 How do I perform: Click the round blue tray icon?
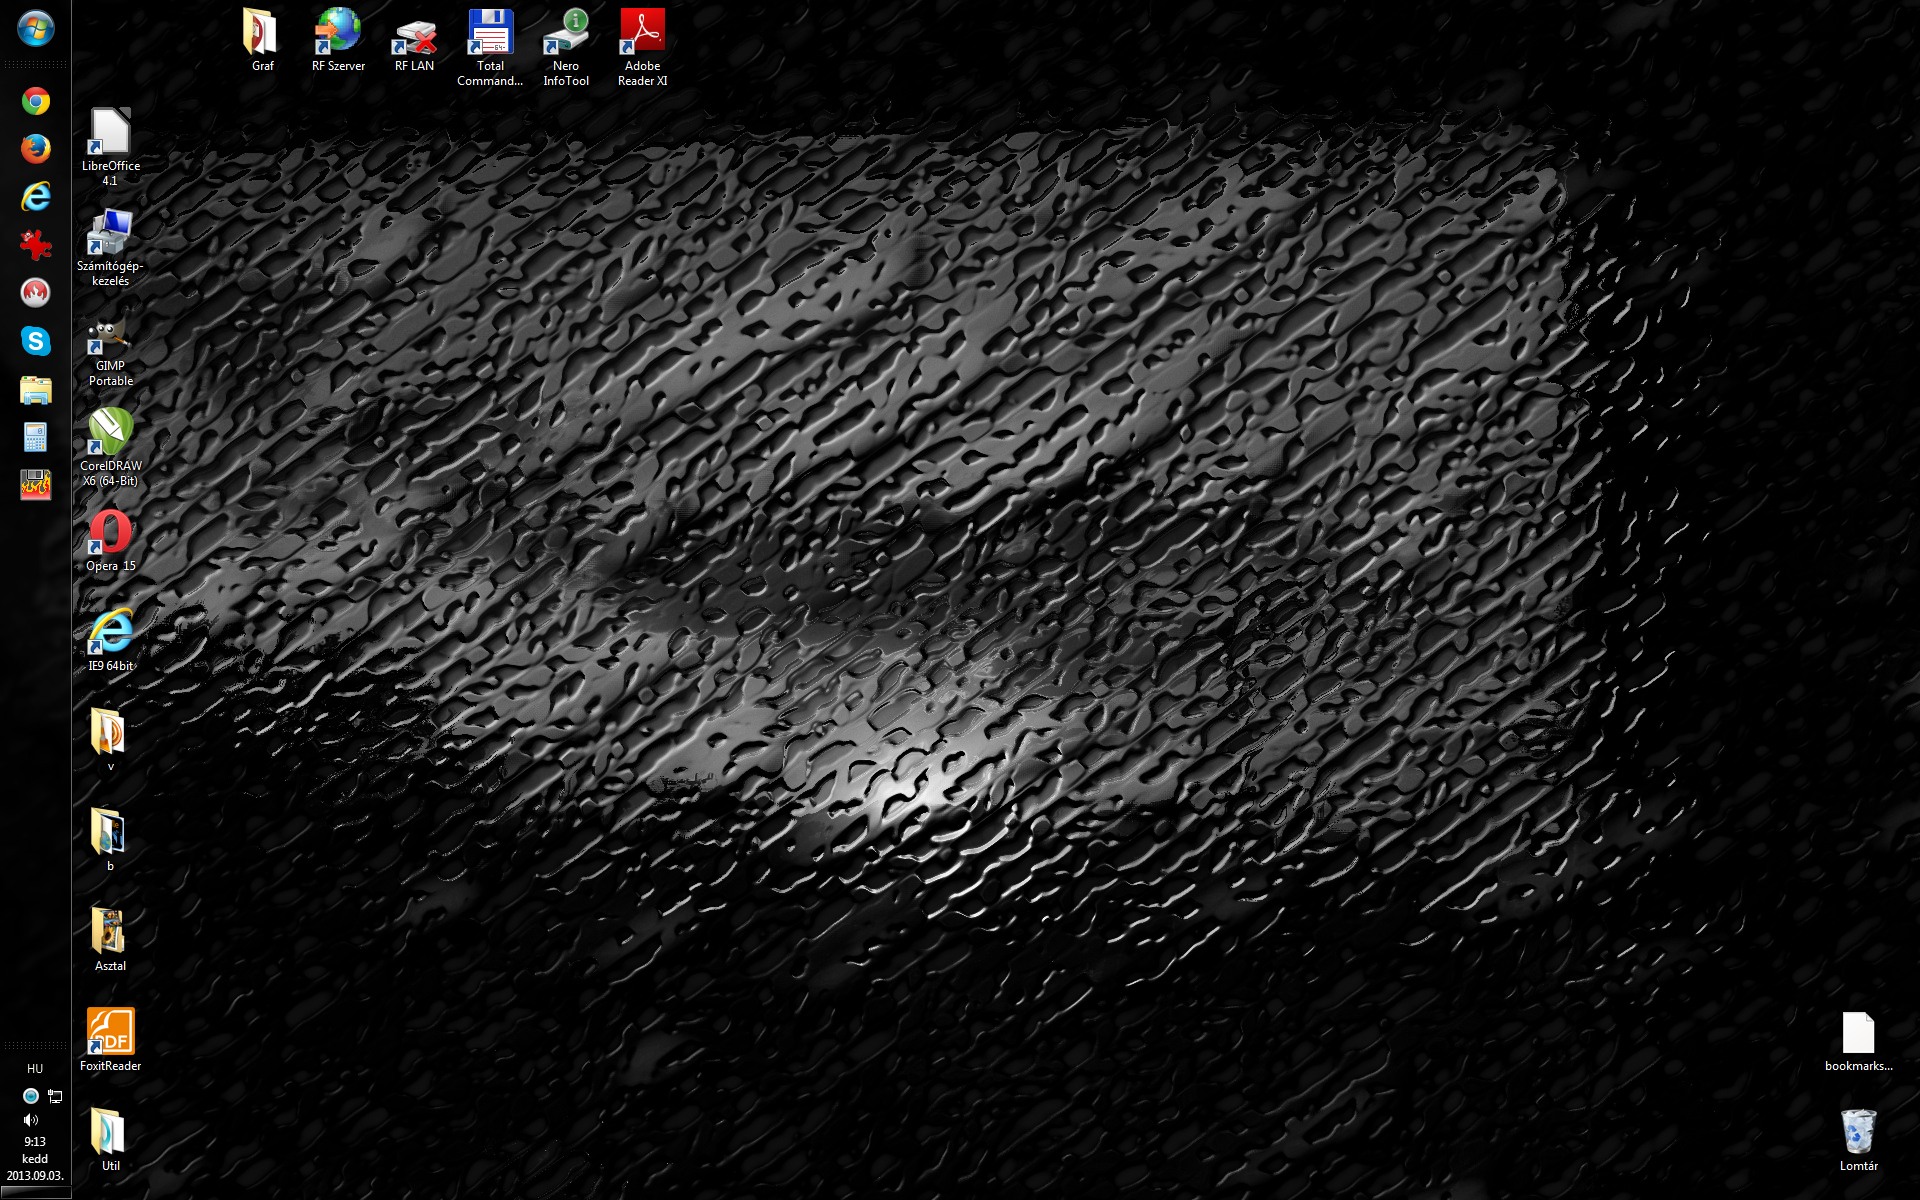[30, 1096]
